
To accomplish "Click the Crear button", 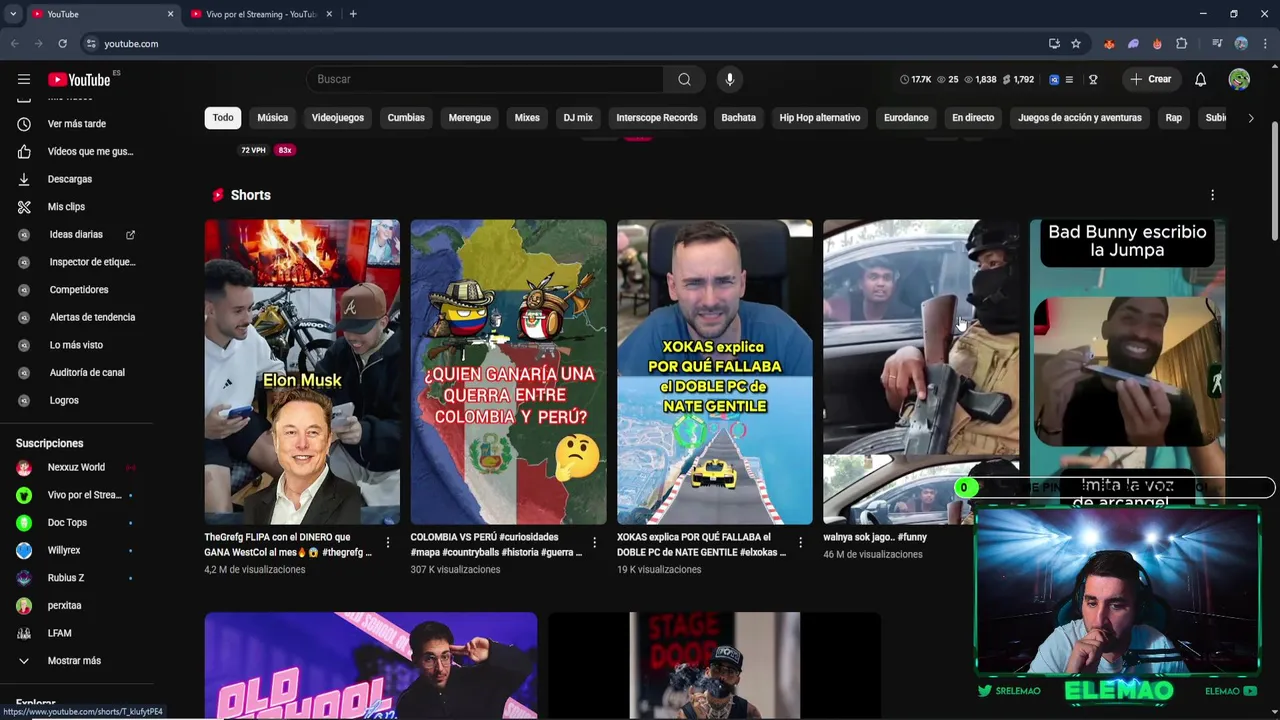I will tap(1151, 79).
